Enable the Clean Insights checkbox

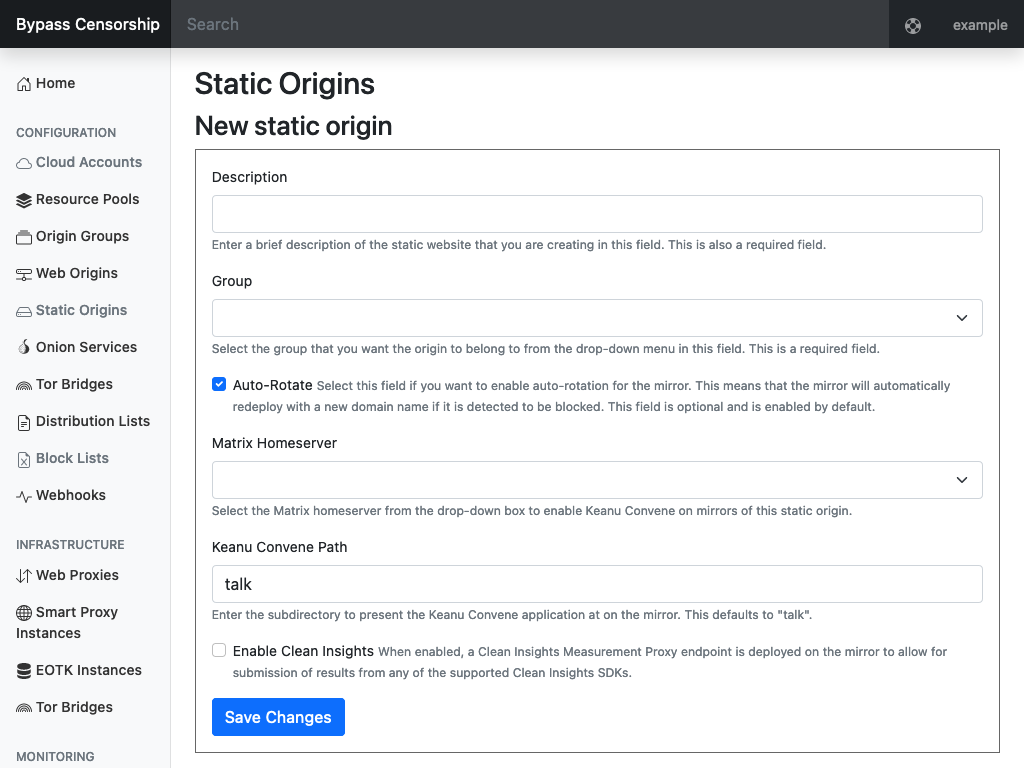pos(219,651)
